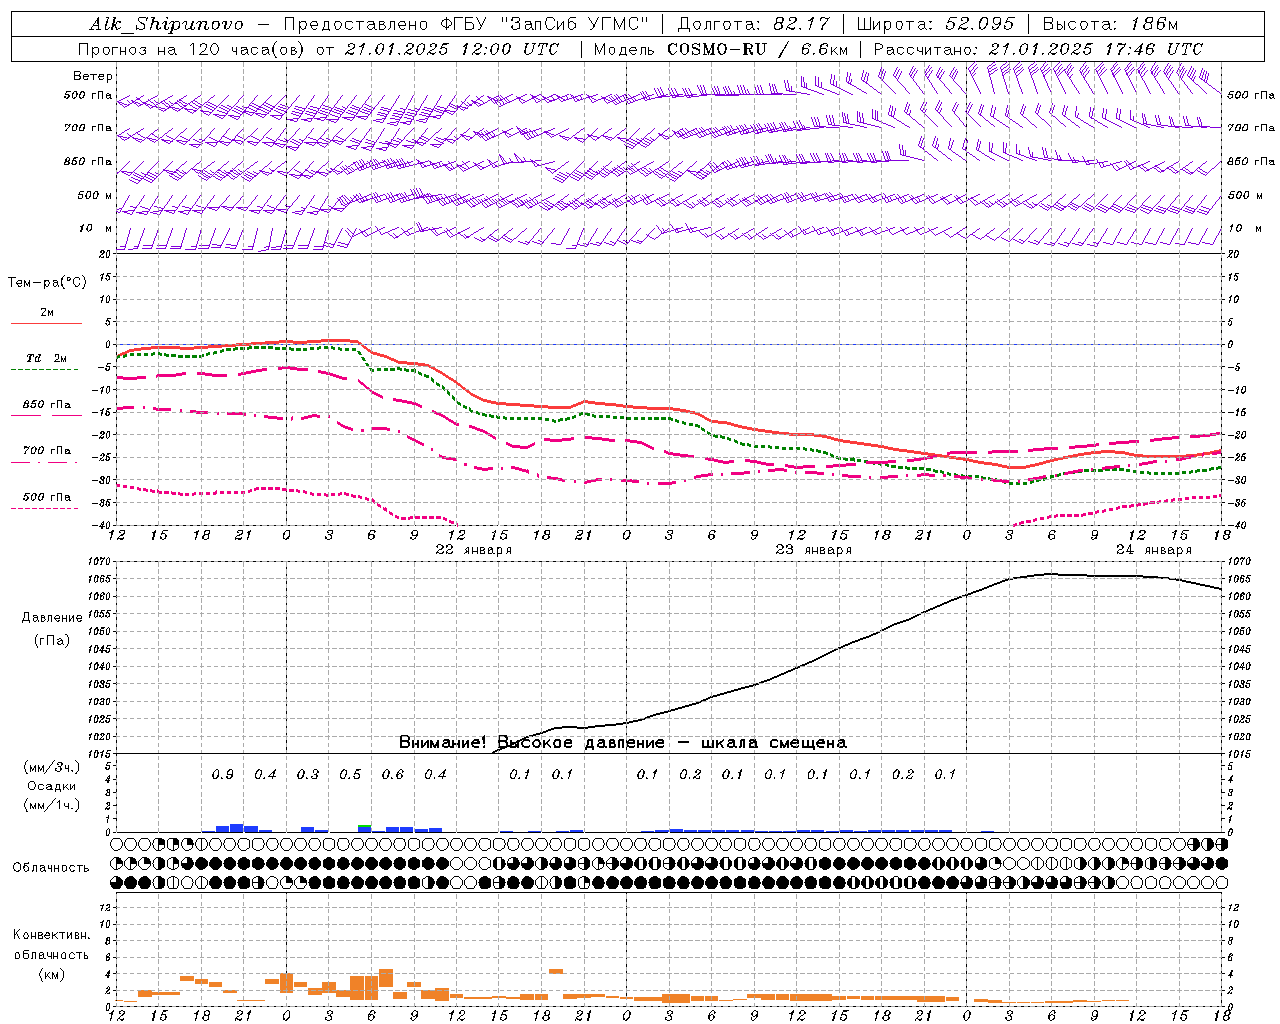Click the '10 м' wind level label on left
This screenshot has width=1280, height=1024.
pos(96,228)
